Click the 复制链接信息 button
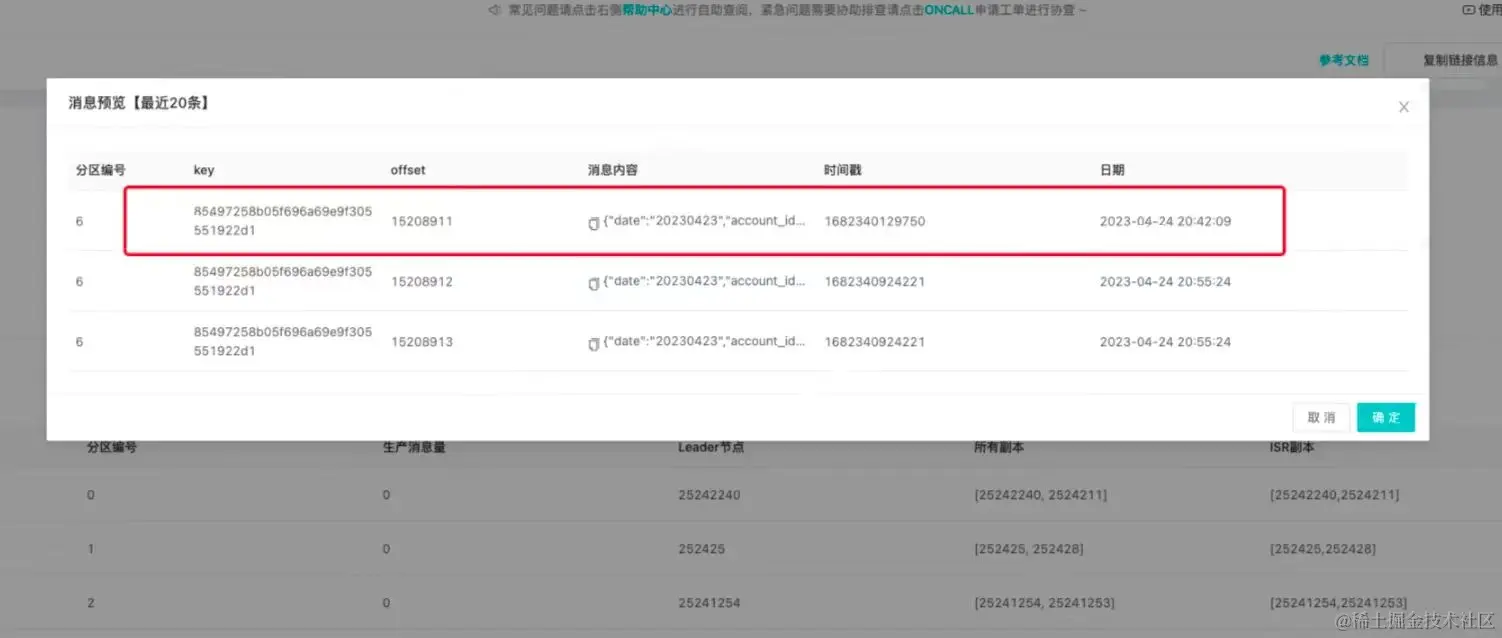The image size is (1502, 638). [1461, 60]
